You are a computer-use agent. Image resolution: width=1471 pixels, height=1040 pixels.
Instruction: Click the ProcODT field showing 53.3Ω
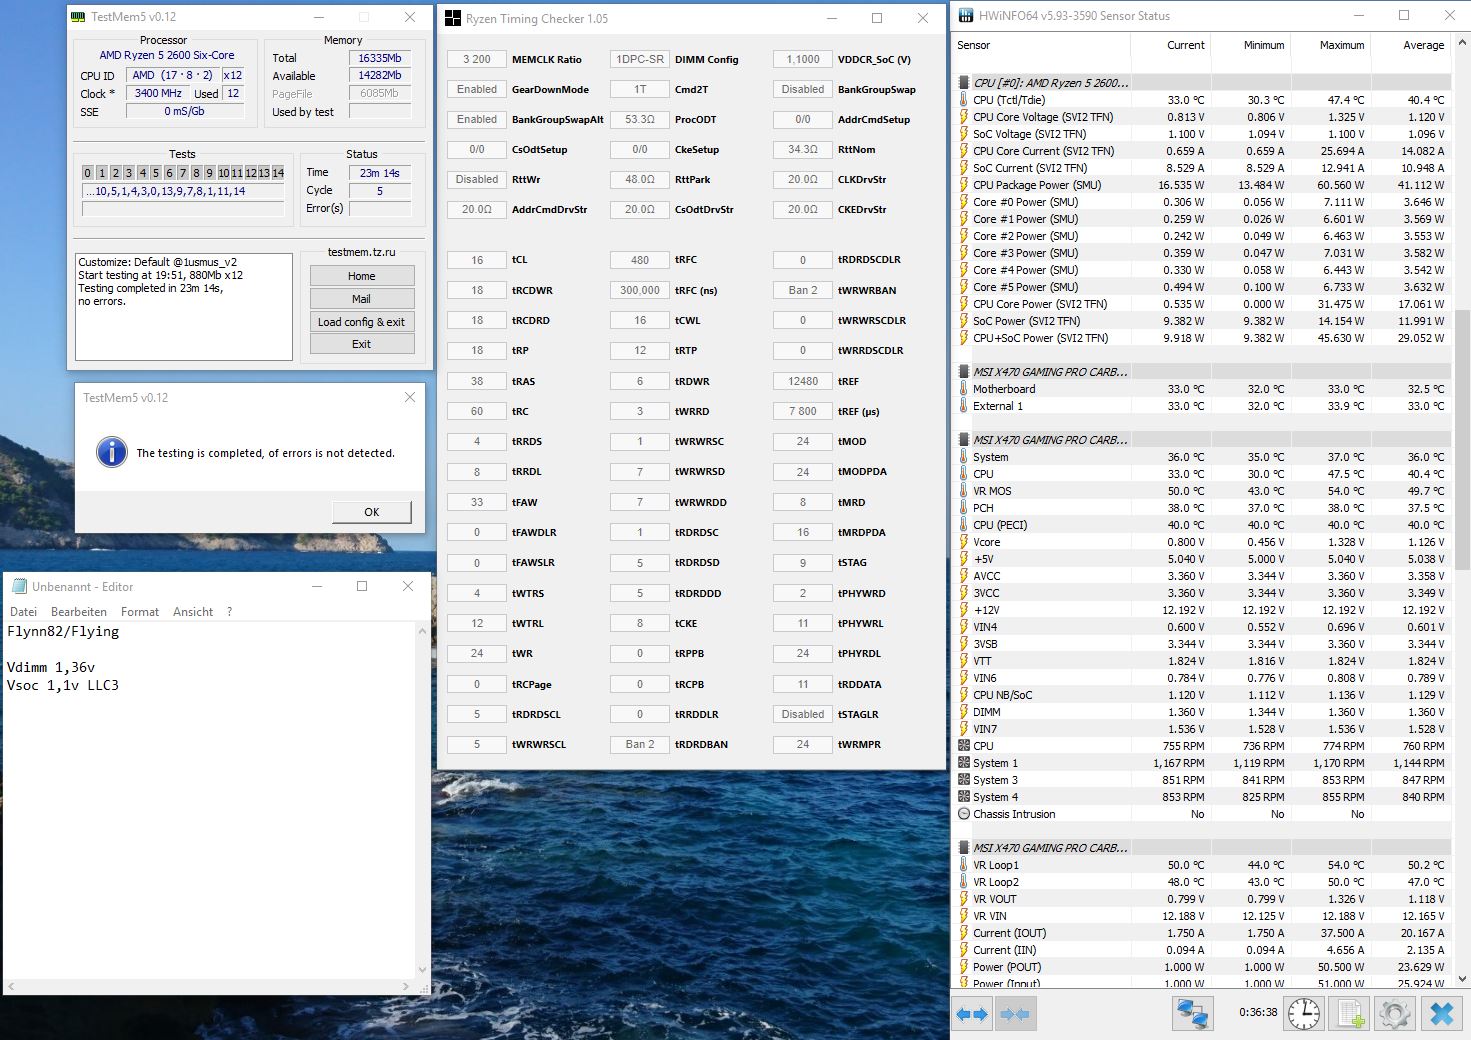(640, 119)
